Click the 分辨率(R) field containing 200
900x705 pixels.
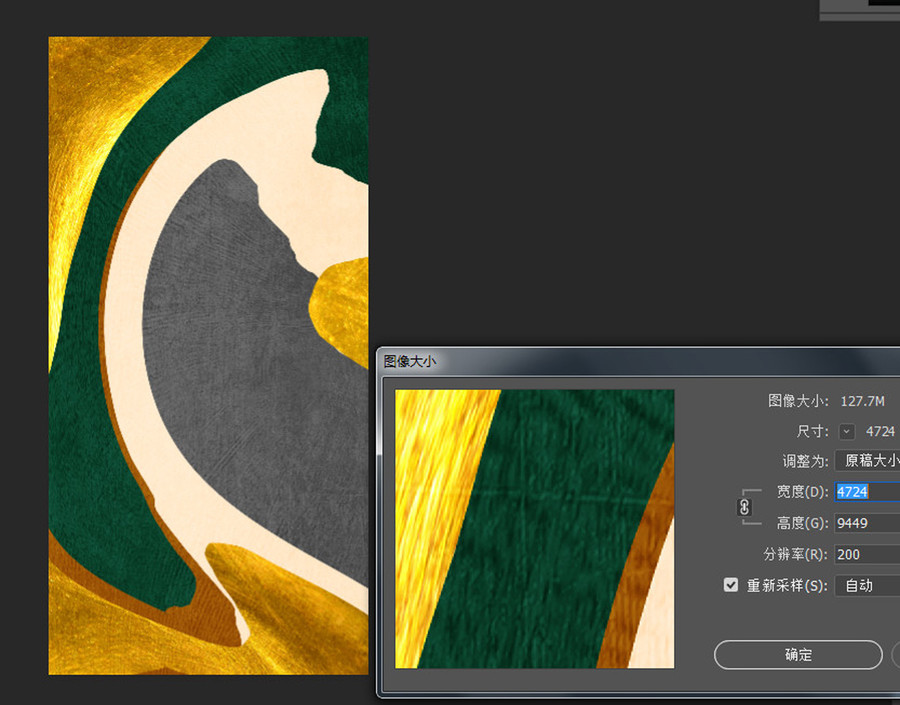click(x=867, y=554)
